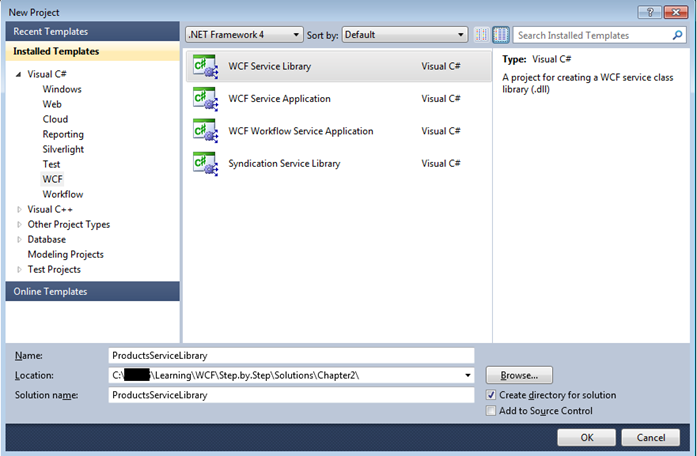The width and height of the screenshot is (697, 456).
Task: Select the WCF Workflow Service Application icon
Action: [205, 131]
